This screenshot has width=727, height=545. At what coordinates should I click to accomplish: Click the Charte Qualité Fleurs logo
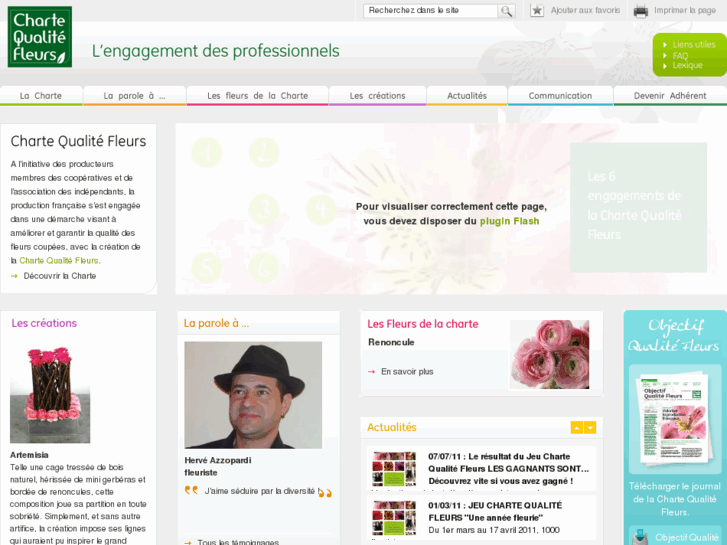click(x=40, y=37)
